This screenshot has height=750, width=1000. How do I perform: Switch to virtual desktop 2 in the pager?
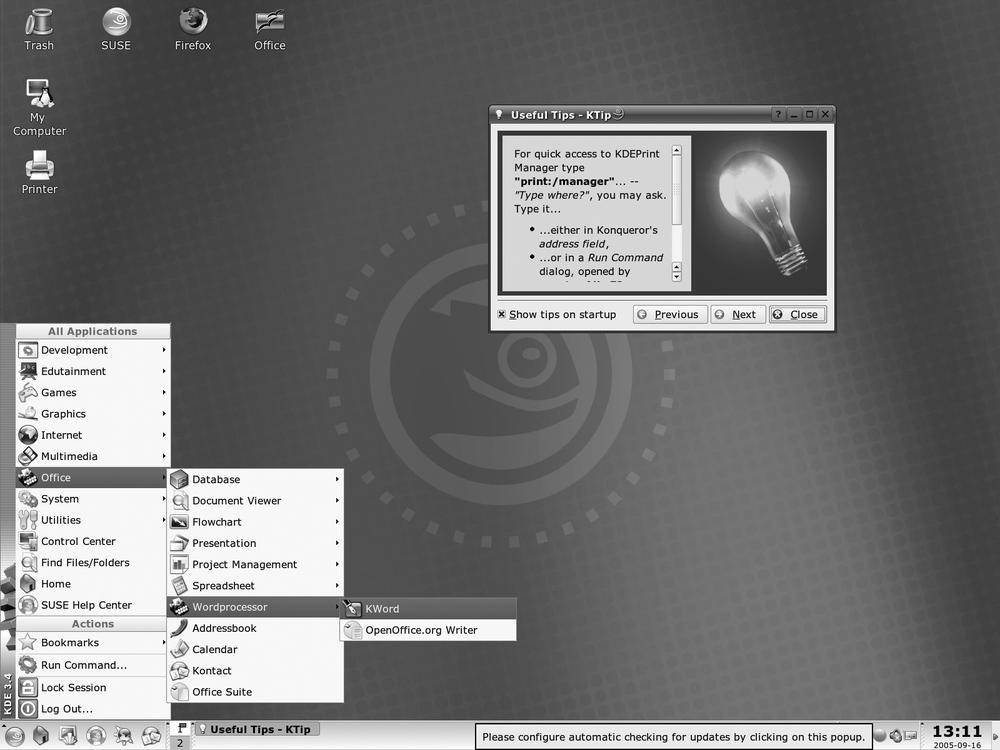(181, 743)
